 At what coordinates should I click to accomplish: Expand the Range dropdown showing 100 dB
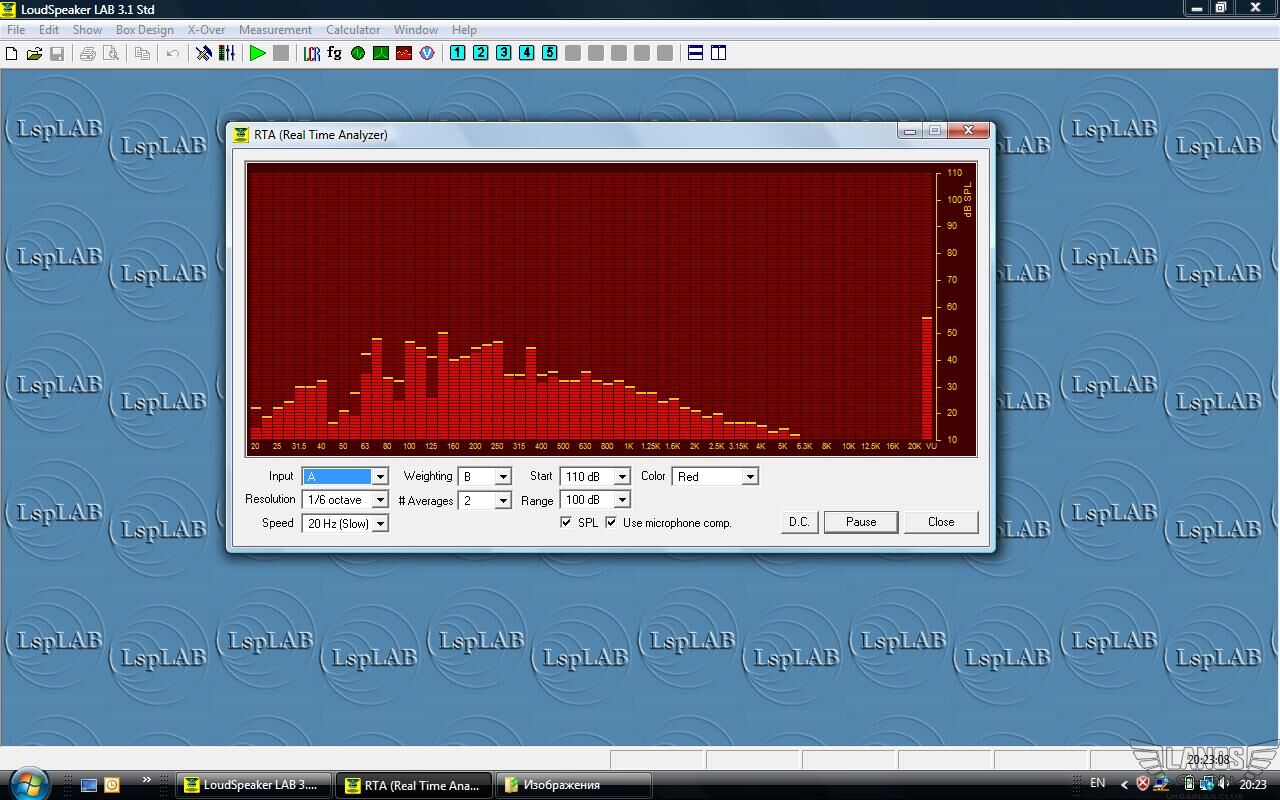(x=622, y=500)
